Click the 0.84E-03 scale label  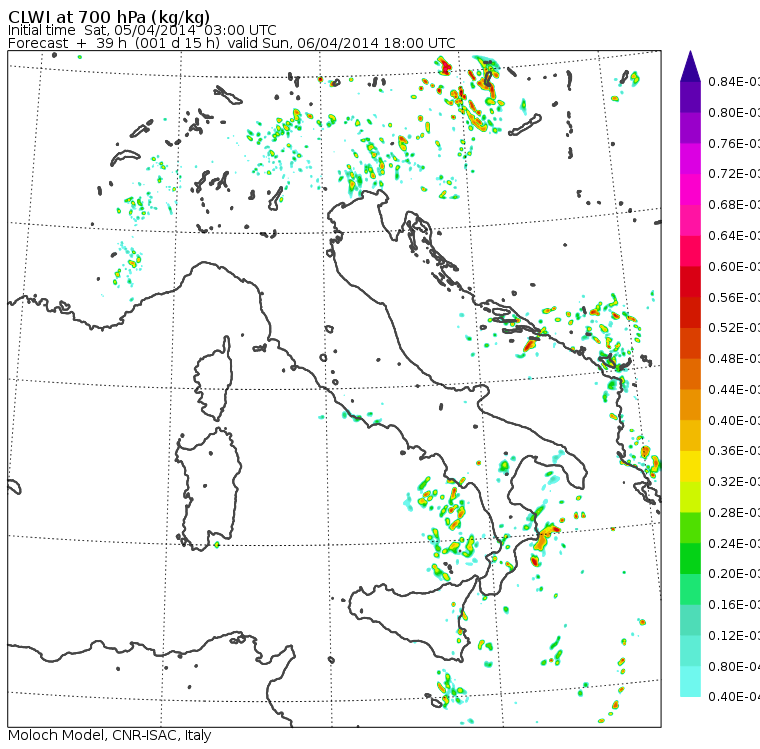[x=734, y=81]
